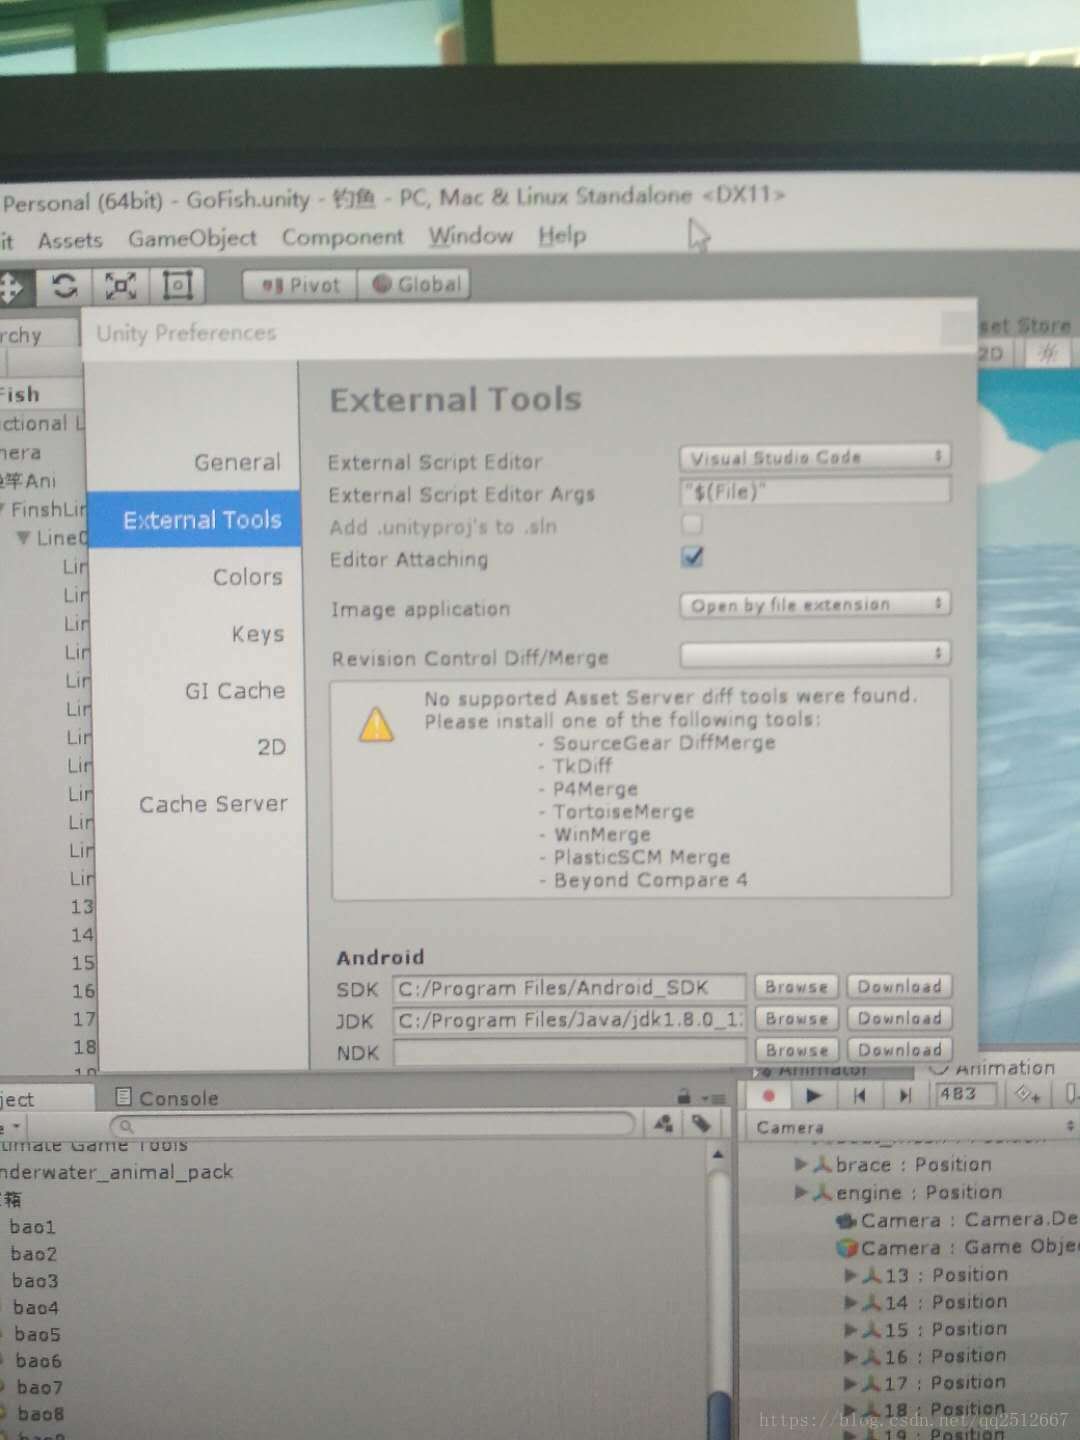Expand the 15 : Position property
This screenshot has height=1440, width=1080.
point(851,1329)
